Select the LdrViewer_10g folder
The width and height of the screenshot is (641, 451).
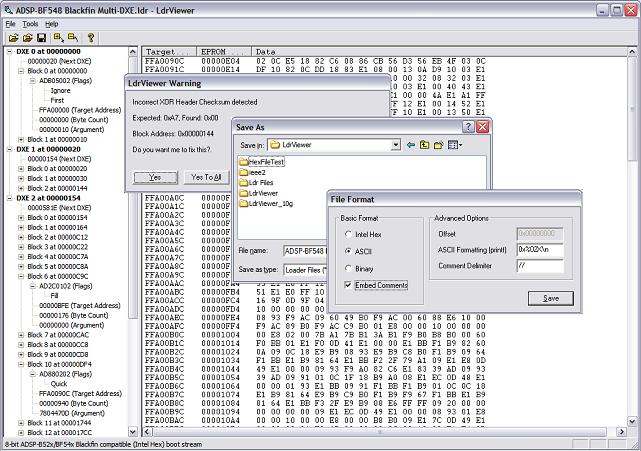[x=267, y=204]
